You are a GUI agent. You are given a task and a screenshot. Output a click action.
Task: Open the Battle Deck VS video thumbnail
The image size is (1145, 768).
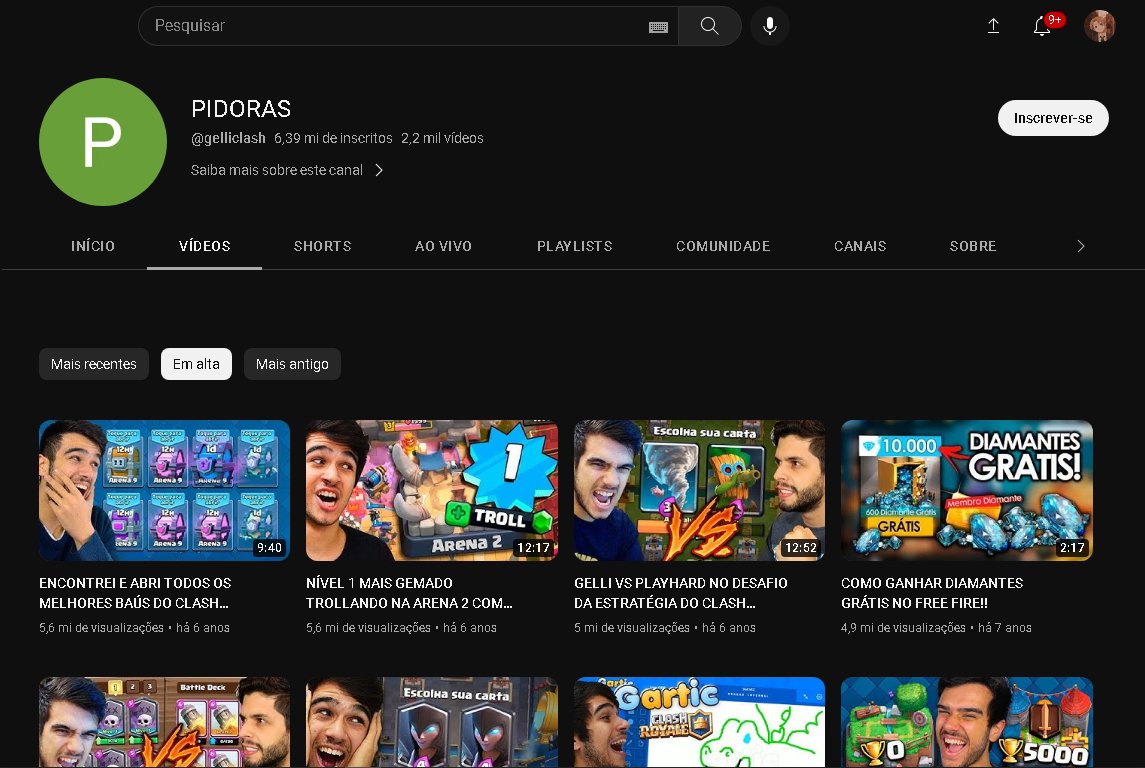click(x=164, y=722)
